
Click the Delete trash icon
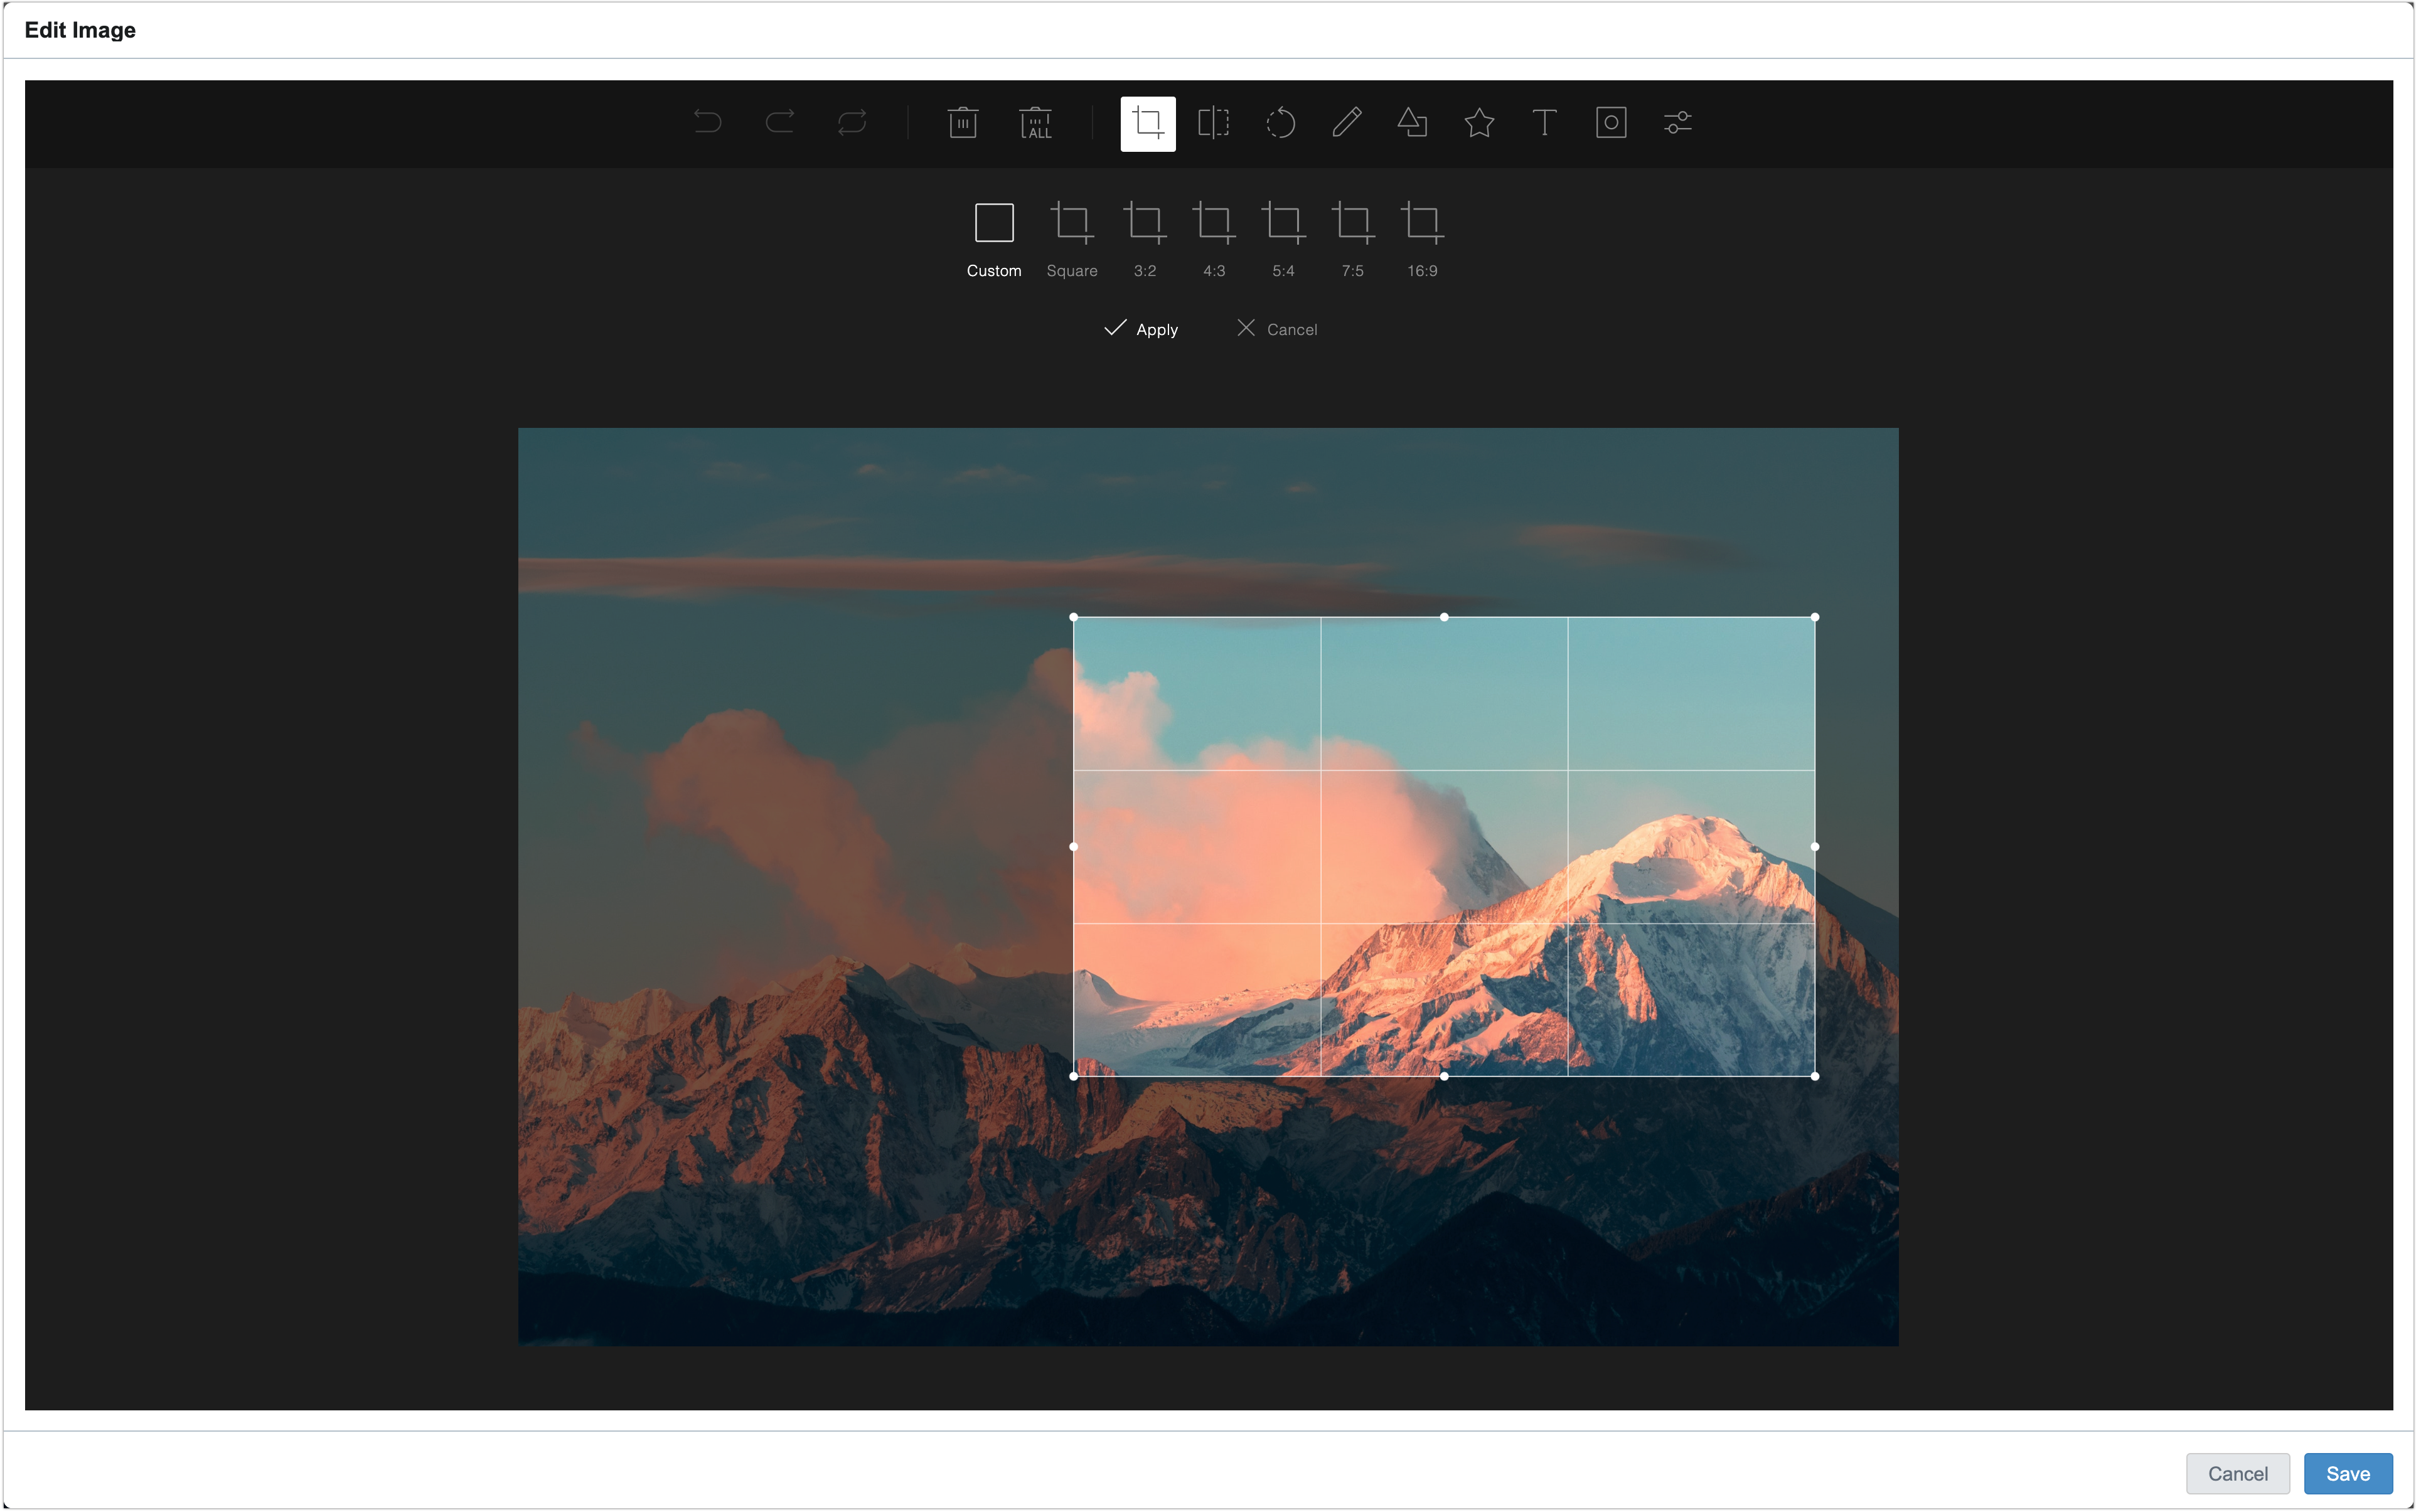pyautogui.click(x=962, y=122)
